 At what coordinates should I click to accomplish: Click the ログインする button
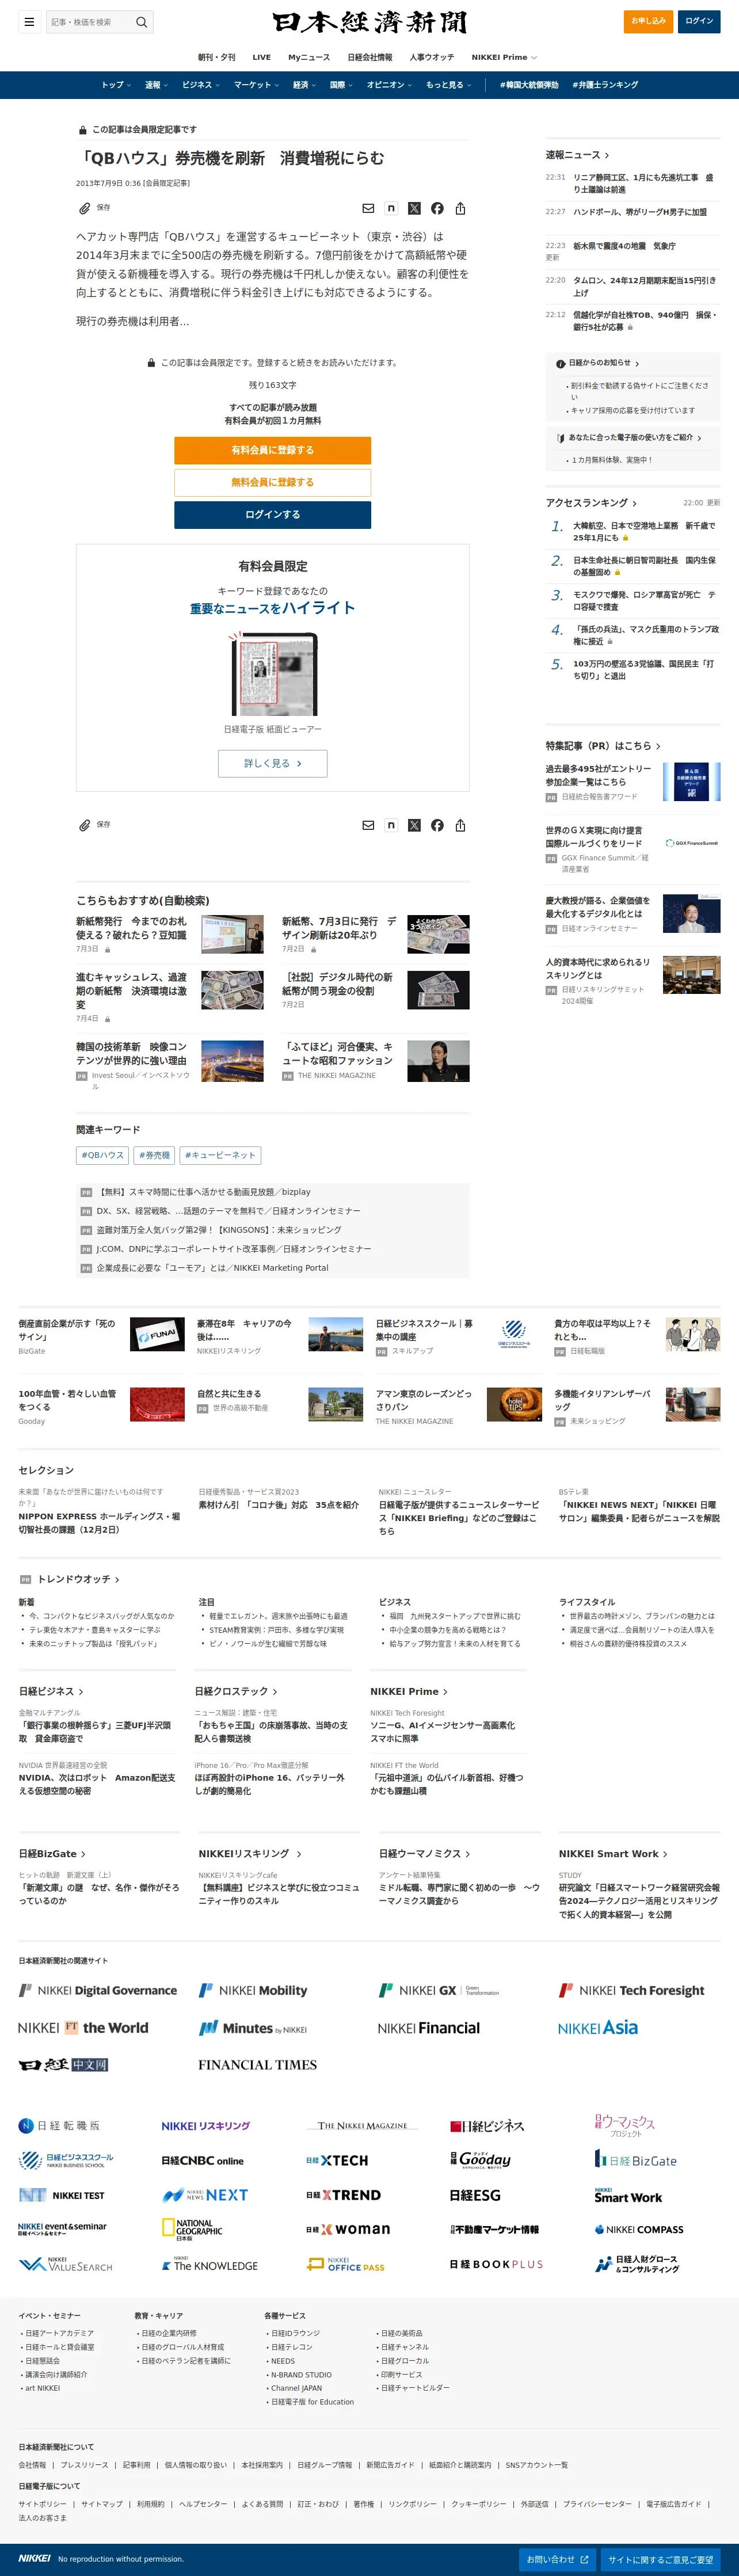(272, 514)
